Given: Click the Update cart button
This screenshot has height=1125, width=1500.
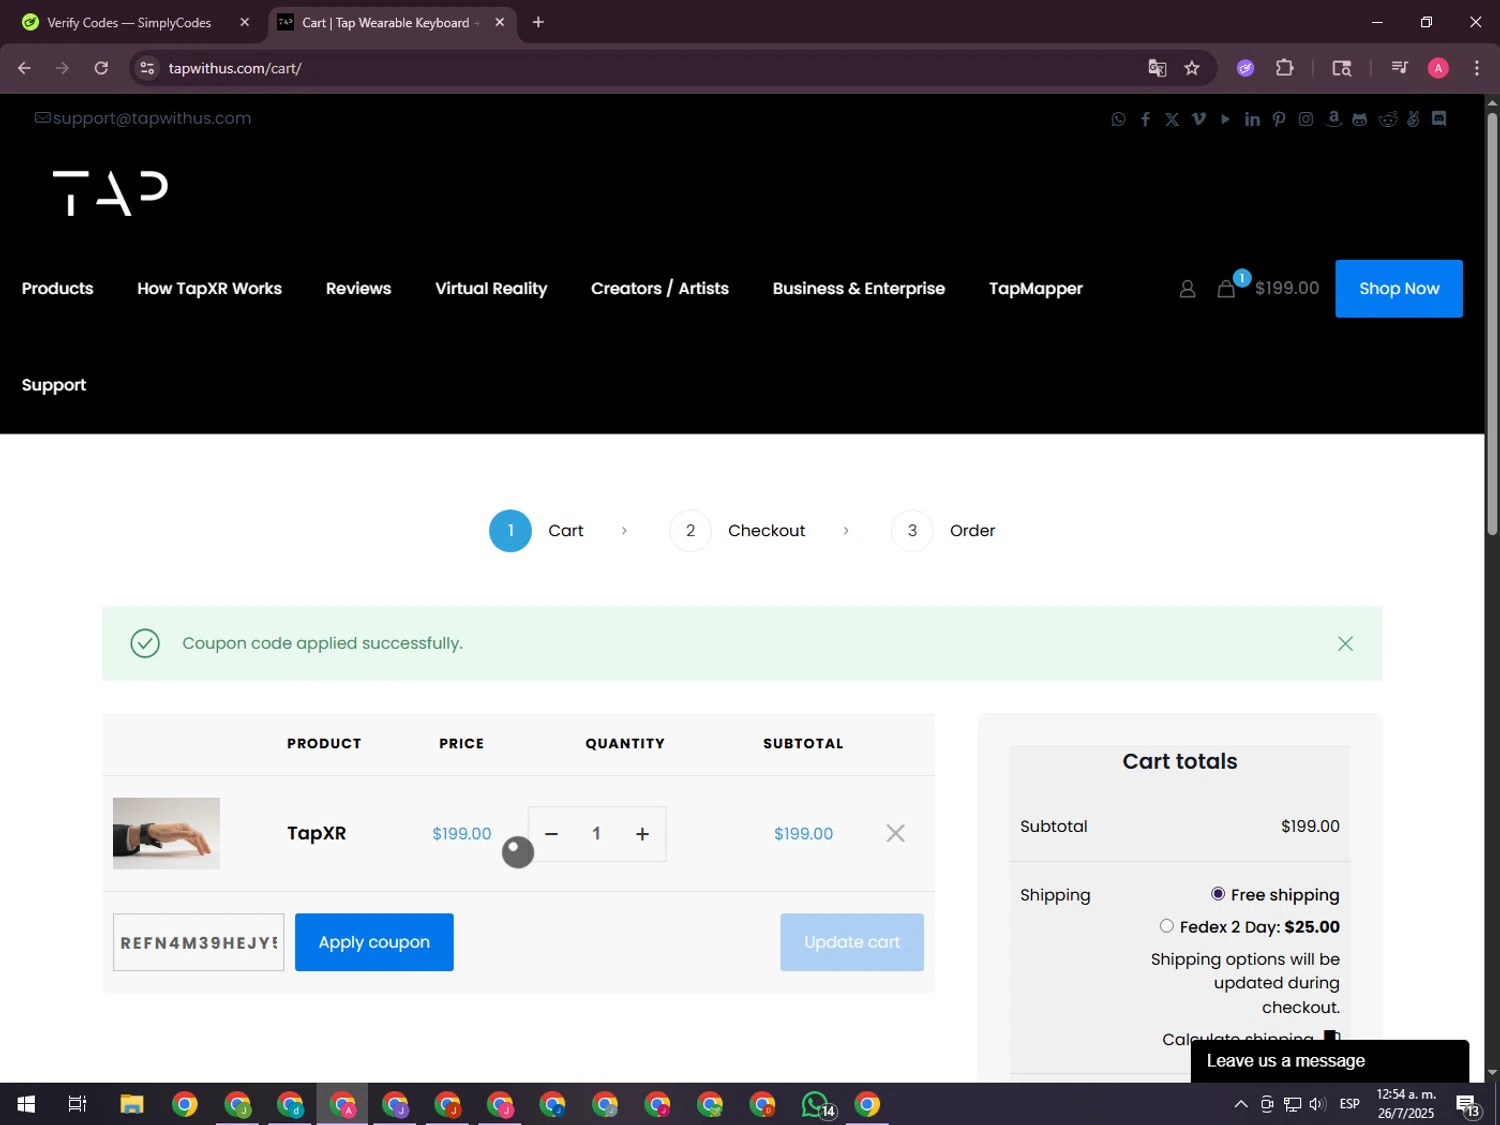Looking at the screenshot, I should (852, 942).
